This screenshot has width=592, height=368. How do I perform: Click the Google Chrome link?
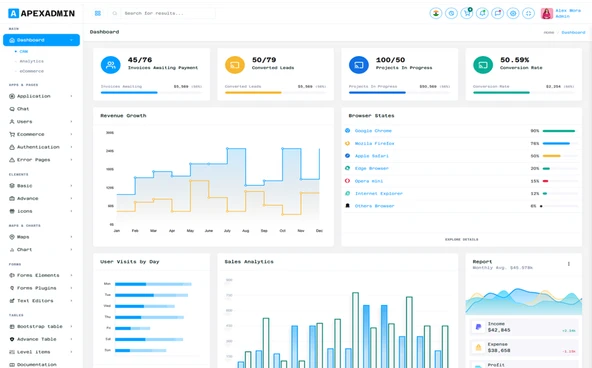(x=373, y=131)
